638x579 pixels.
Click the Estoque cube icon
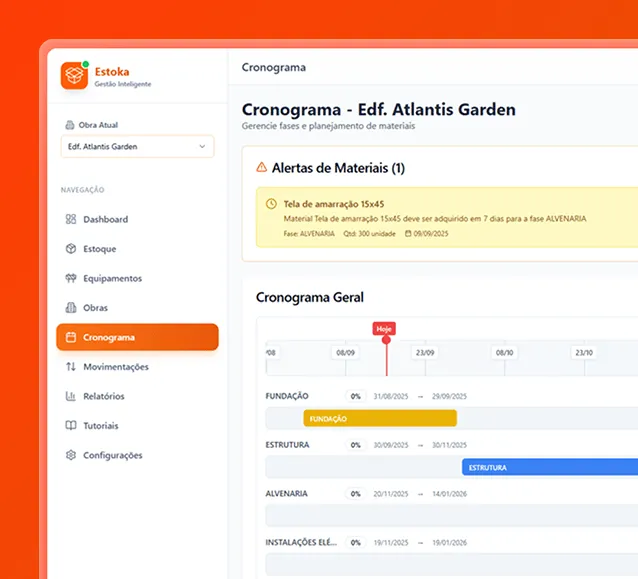click(71, 249)
